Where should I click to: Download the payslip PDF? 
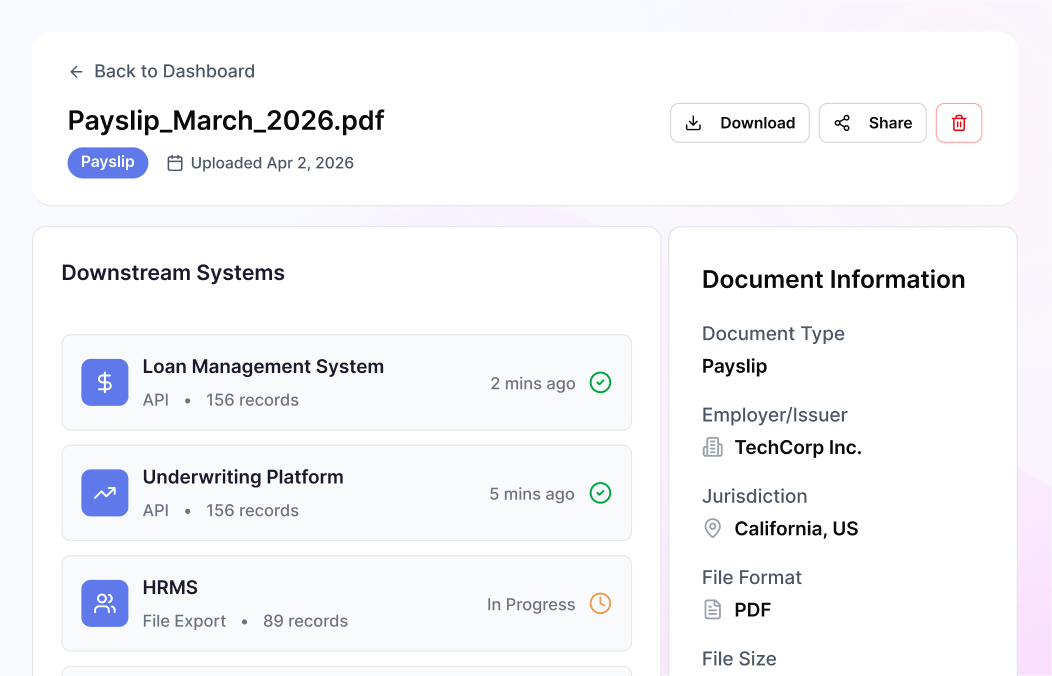pos(739,123)
